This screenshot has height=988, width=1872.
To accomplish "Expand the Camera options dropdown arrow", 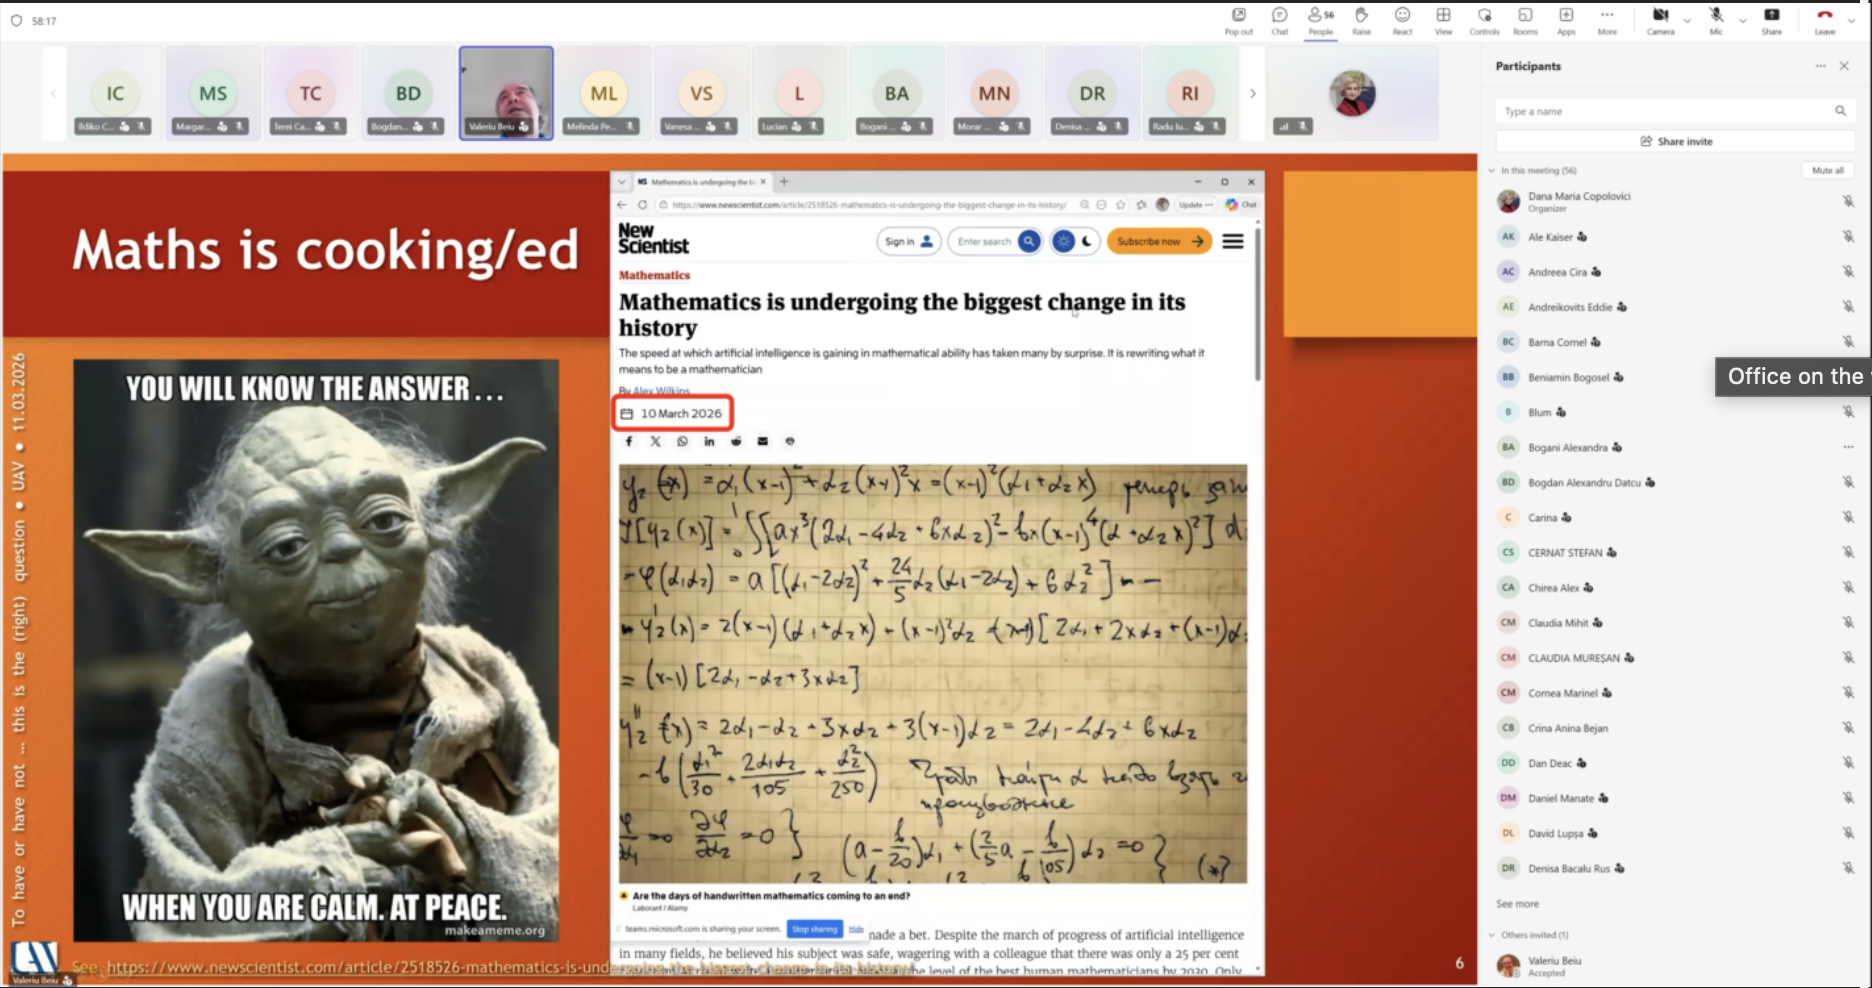I will point(1687,20).
